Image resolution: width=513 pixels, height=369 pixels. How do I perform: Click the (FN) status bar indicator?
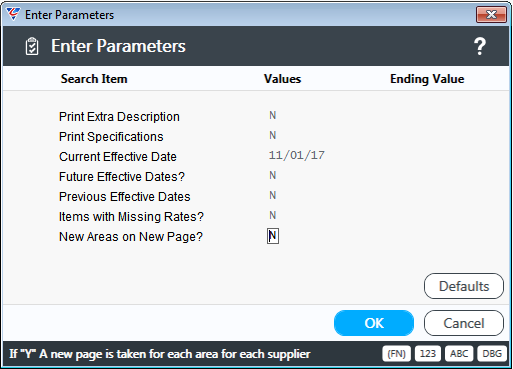tap(396, 353)
